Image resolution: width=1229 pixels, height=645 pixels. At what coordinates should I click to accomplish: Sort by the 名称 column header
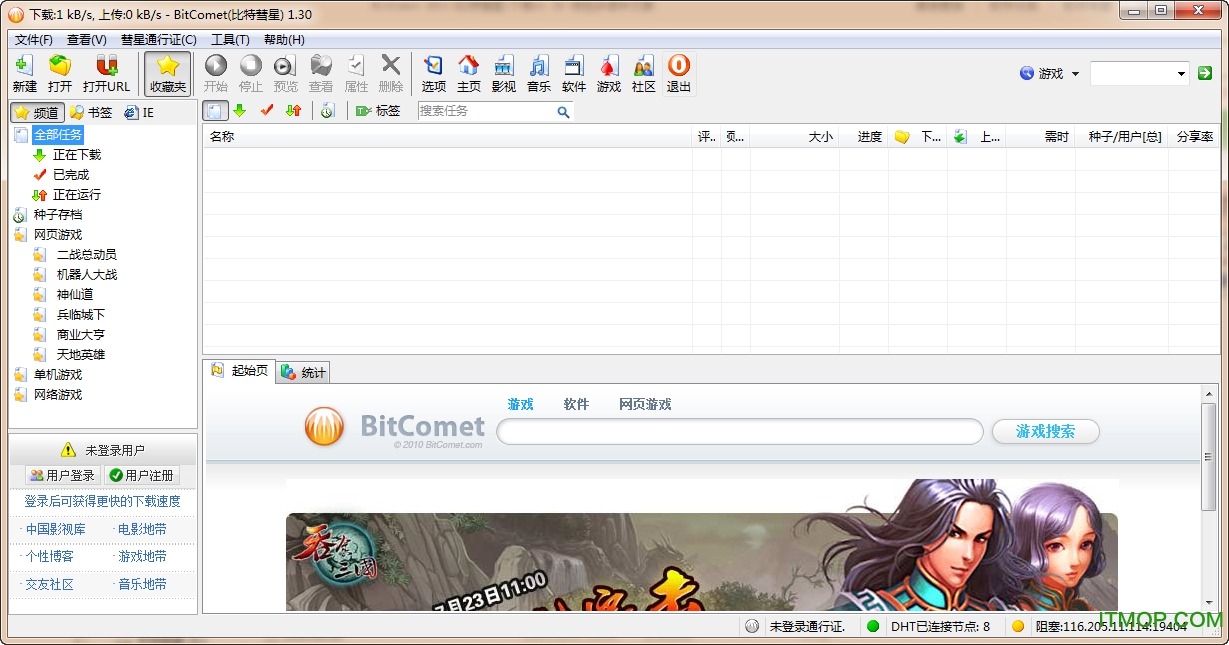[447, 137]
